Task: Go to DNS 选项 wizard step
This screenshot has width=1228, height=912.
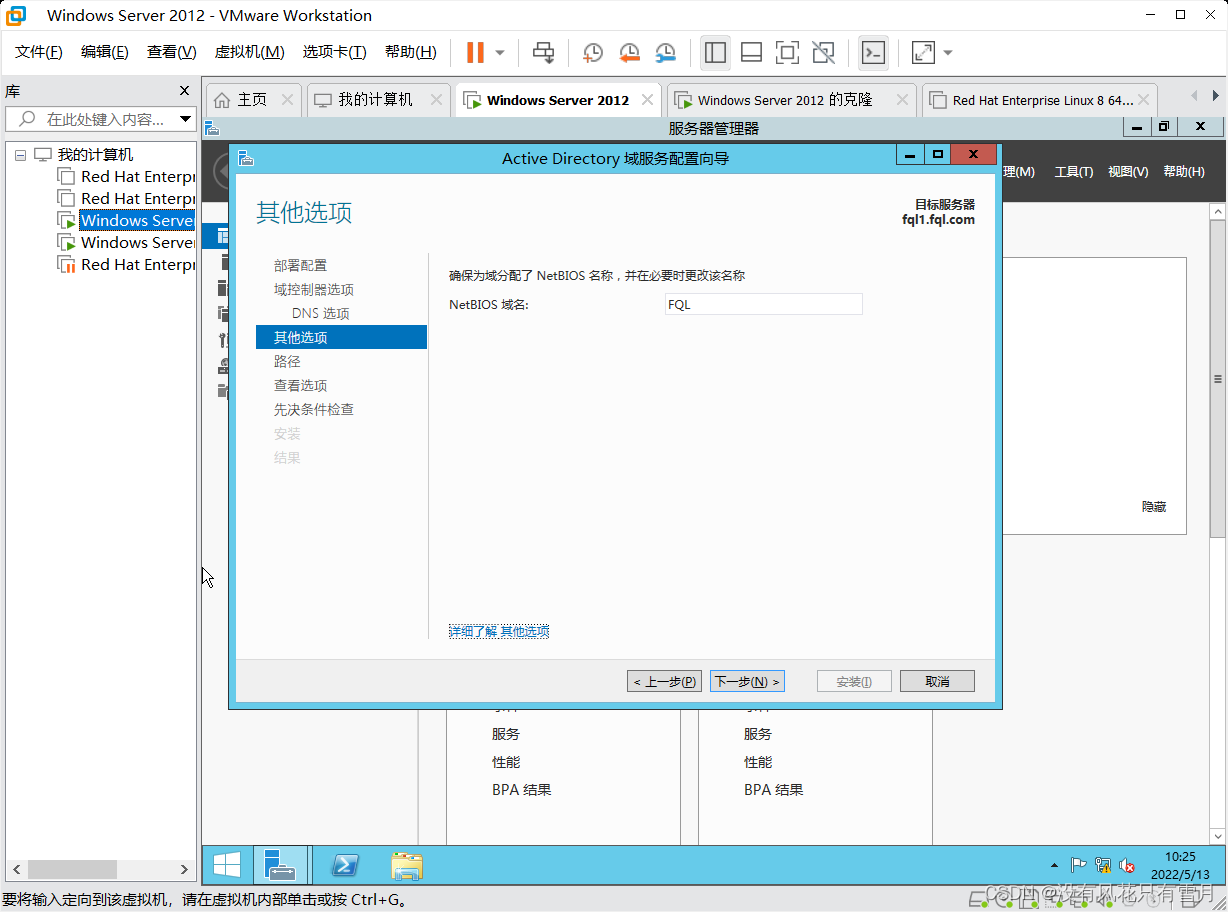Action: pos(321,313)
